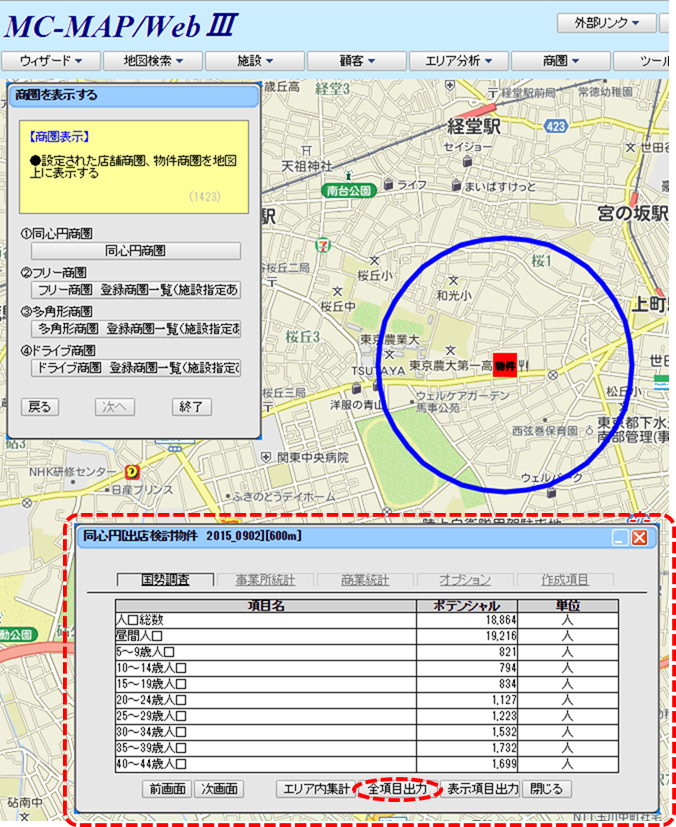The image size is (676, 827).
Task: Click the 同心円商圏 button
Action: click(x=136, y=251)
